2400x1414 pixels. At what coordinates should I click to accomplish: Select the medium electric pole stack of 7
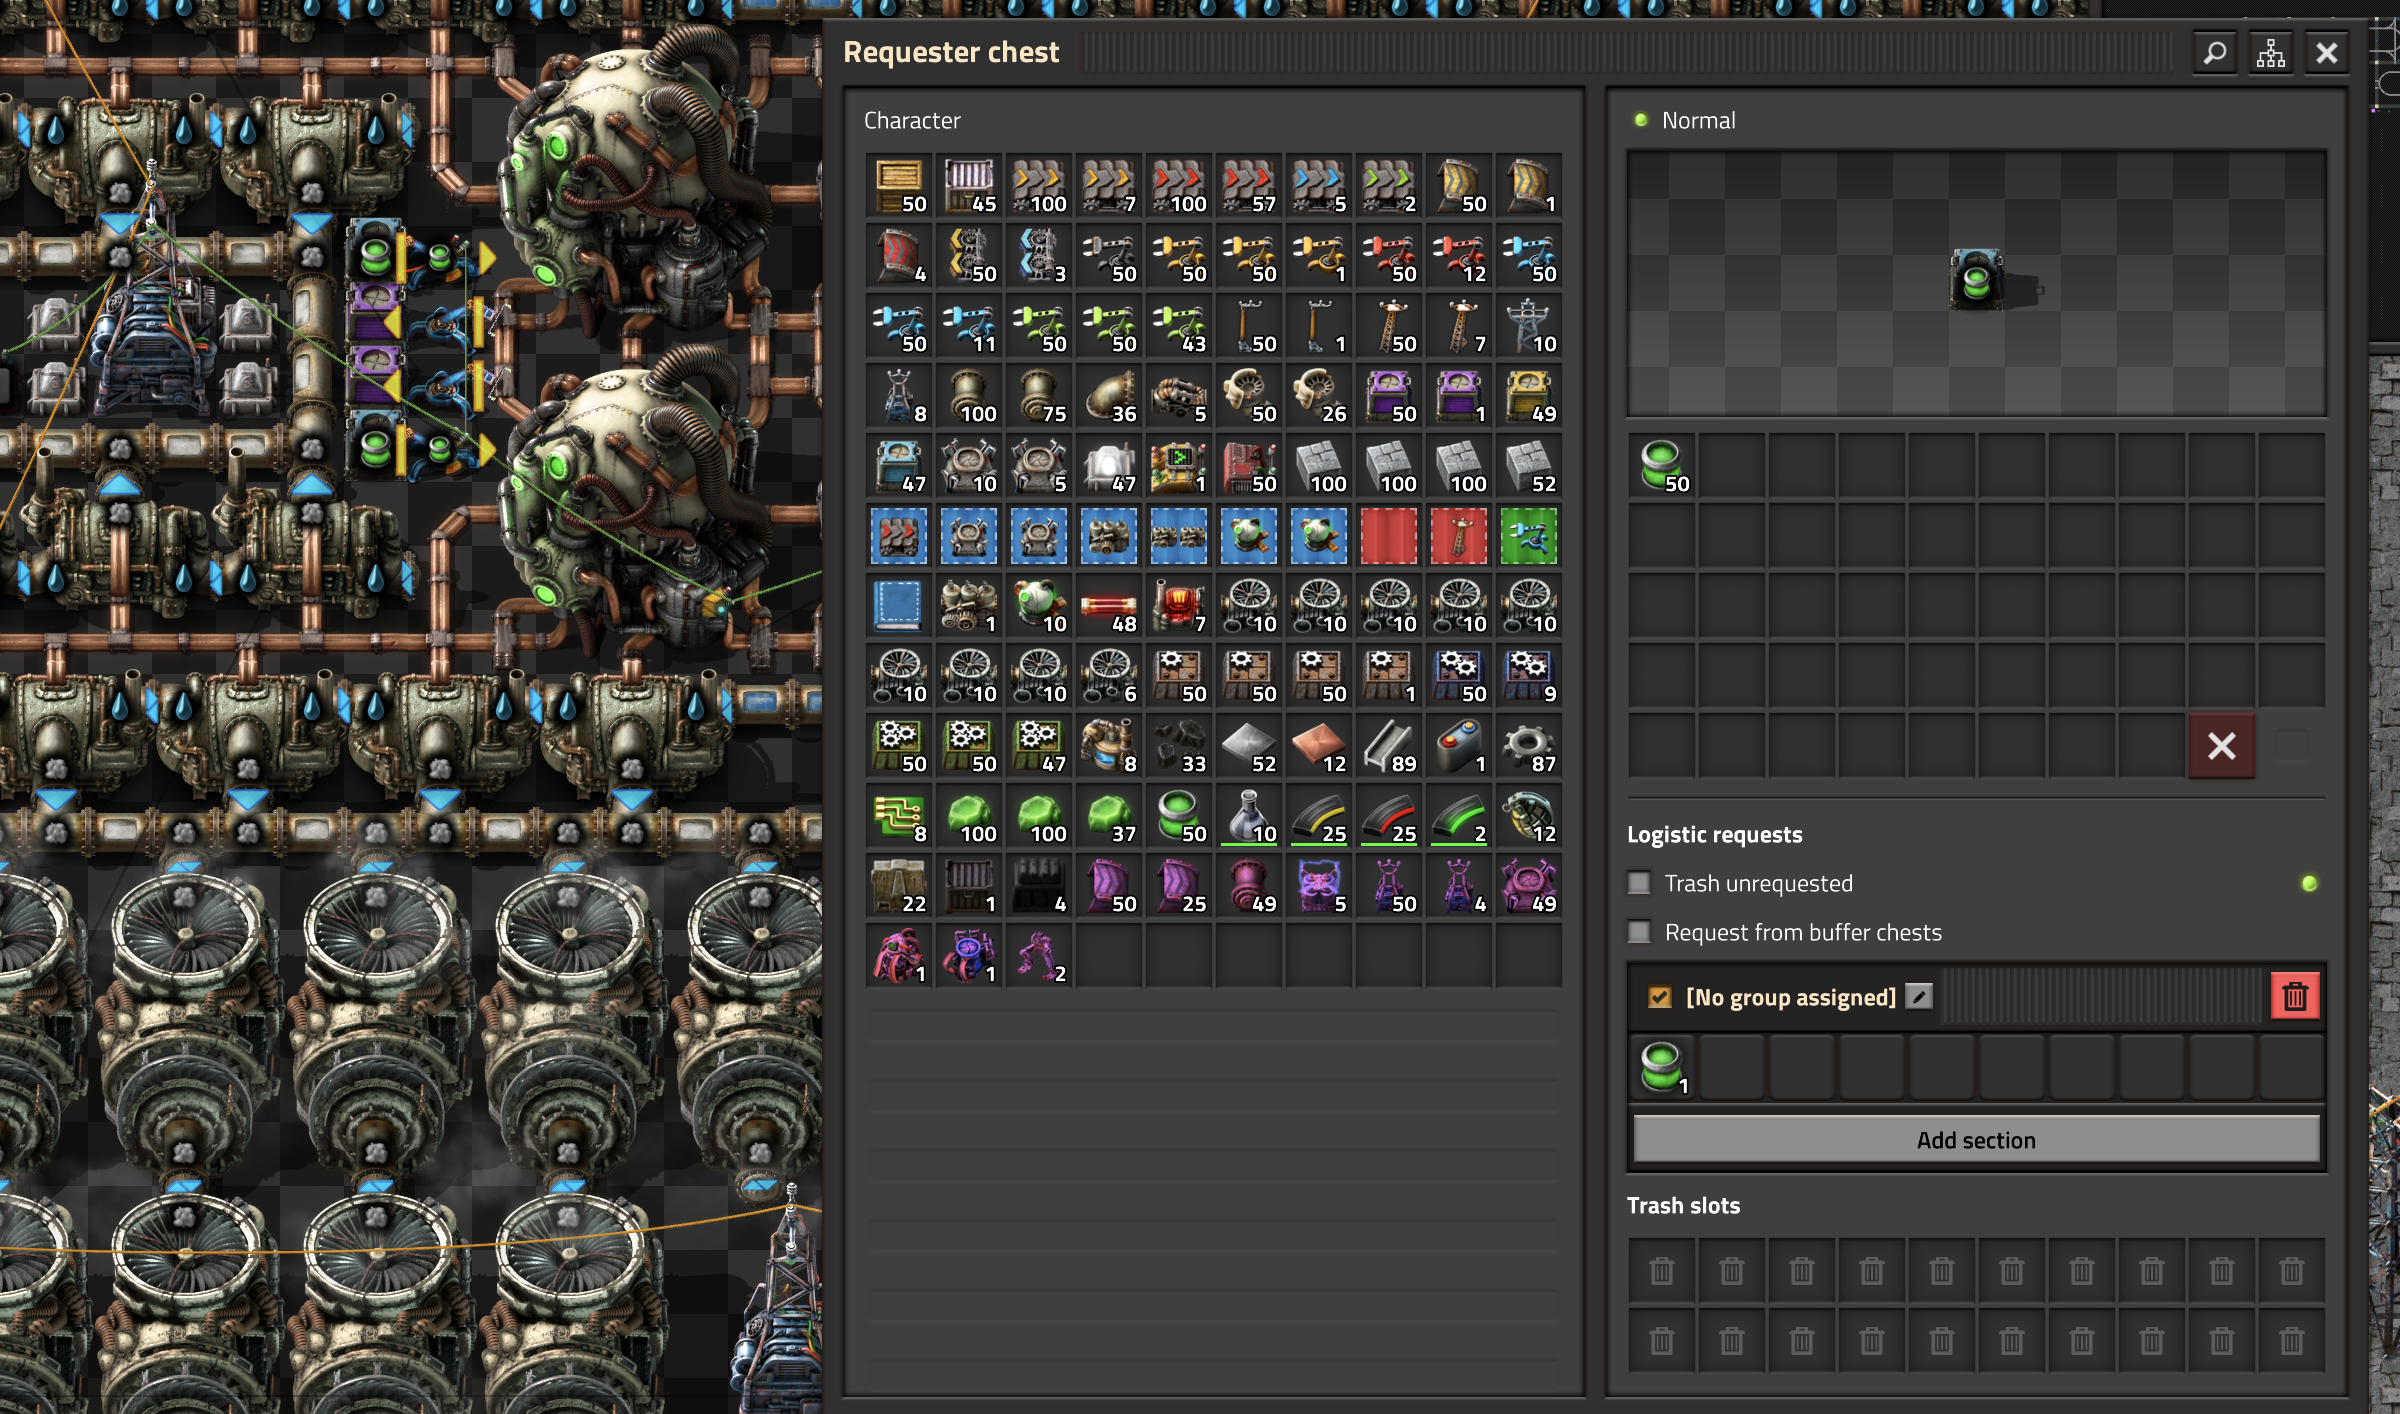pos(1459,326)
